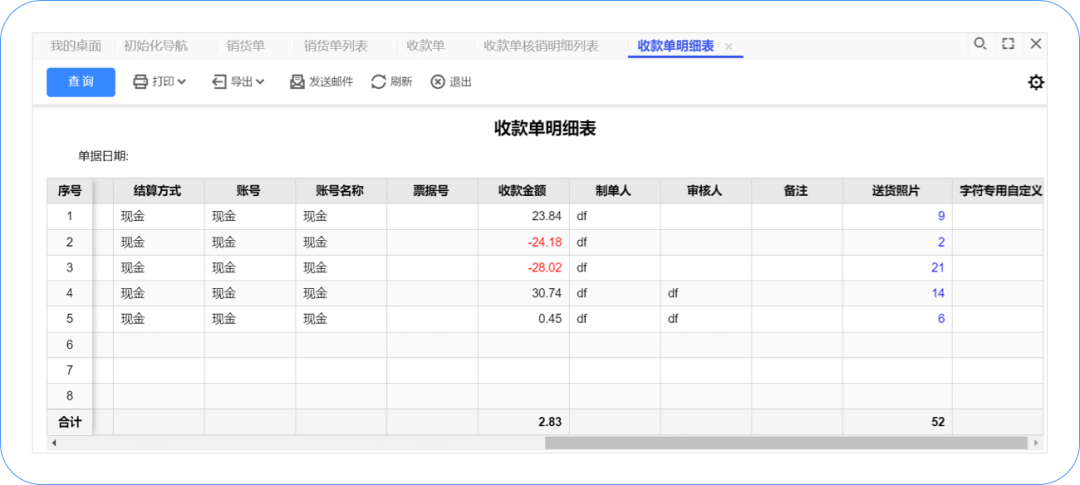
Task: Toggle fullscreen with the expand icon
Action: tap(1008, 44)
